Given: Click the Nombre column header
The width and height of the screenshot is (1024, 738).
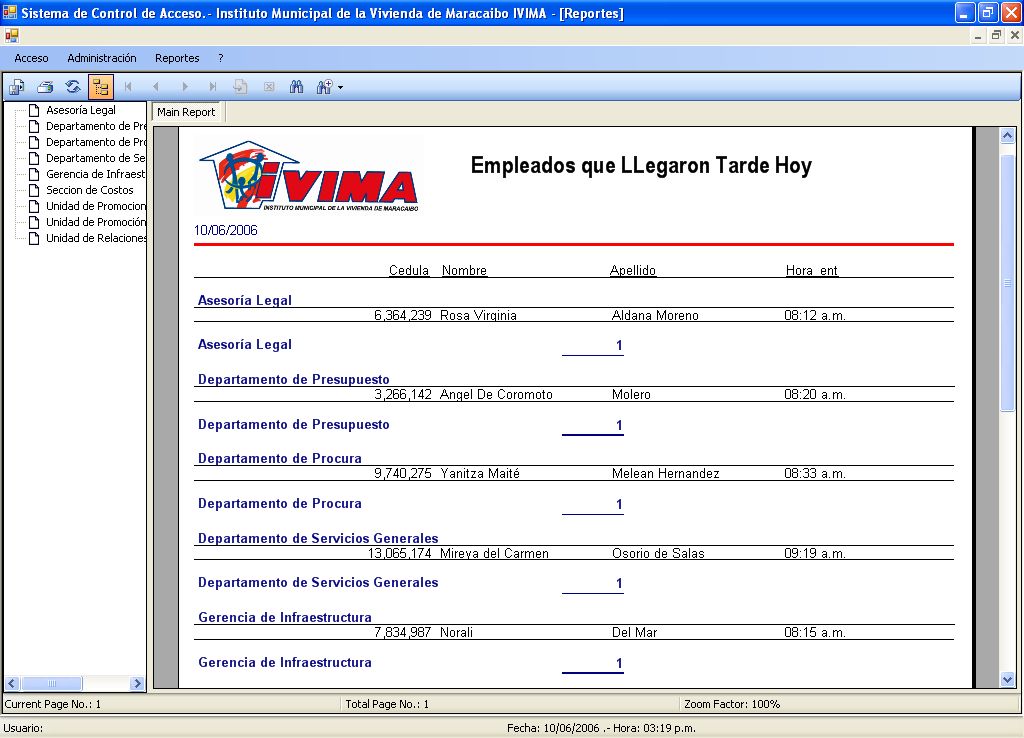Looking at the screenshot, I should [464, 270].
